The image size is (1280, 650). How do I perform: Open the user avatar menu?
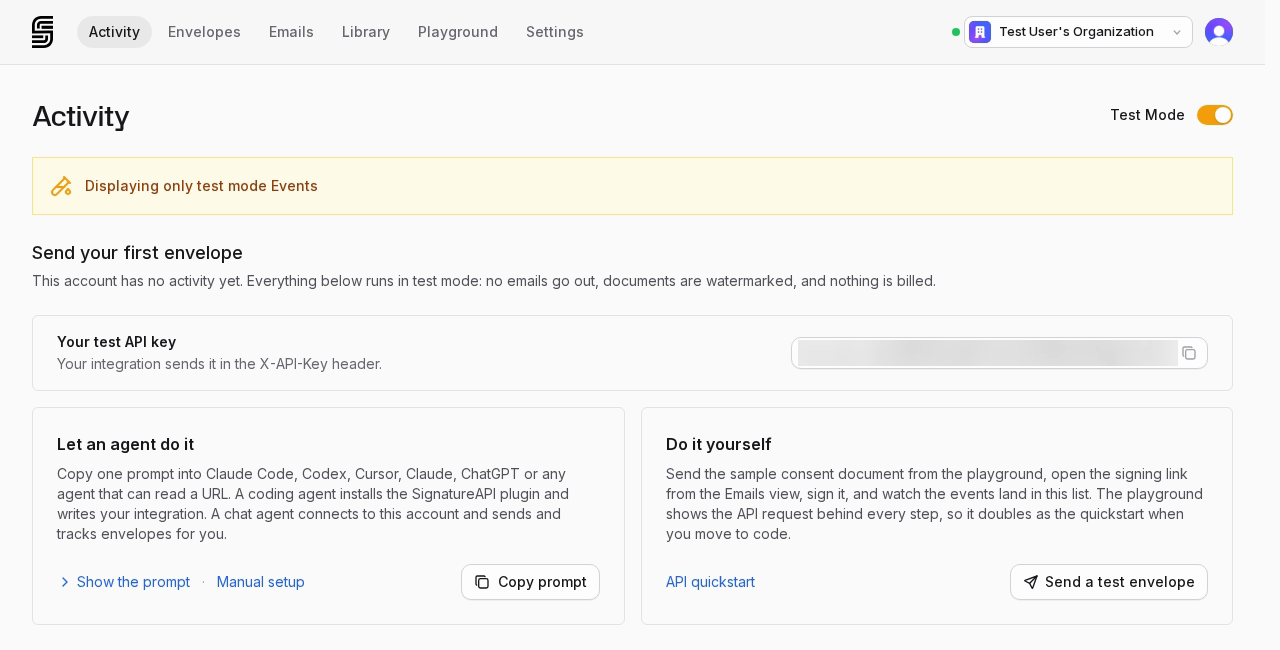(1219, 32)
